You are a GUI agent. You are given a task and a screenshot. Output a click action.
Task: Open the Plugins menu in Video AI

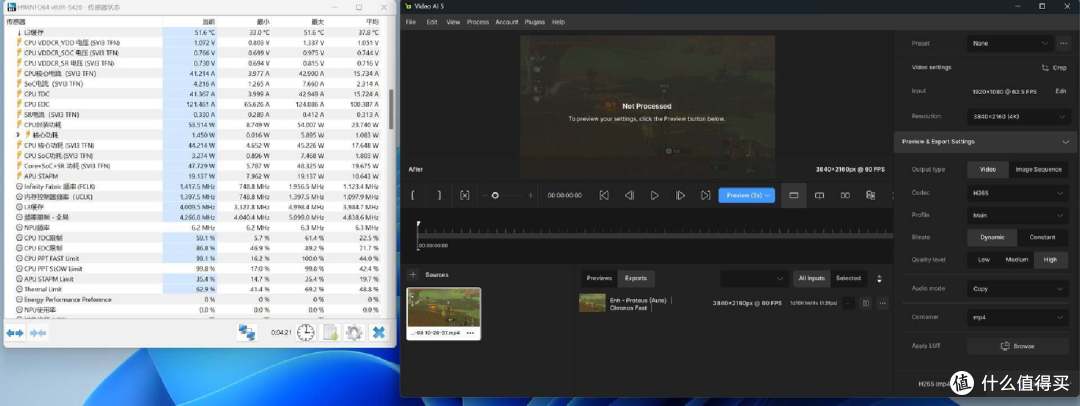tap(535, 22)
